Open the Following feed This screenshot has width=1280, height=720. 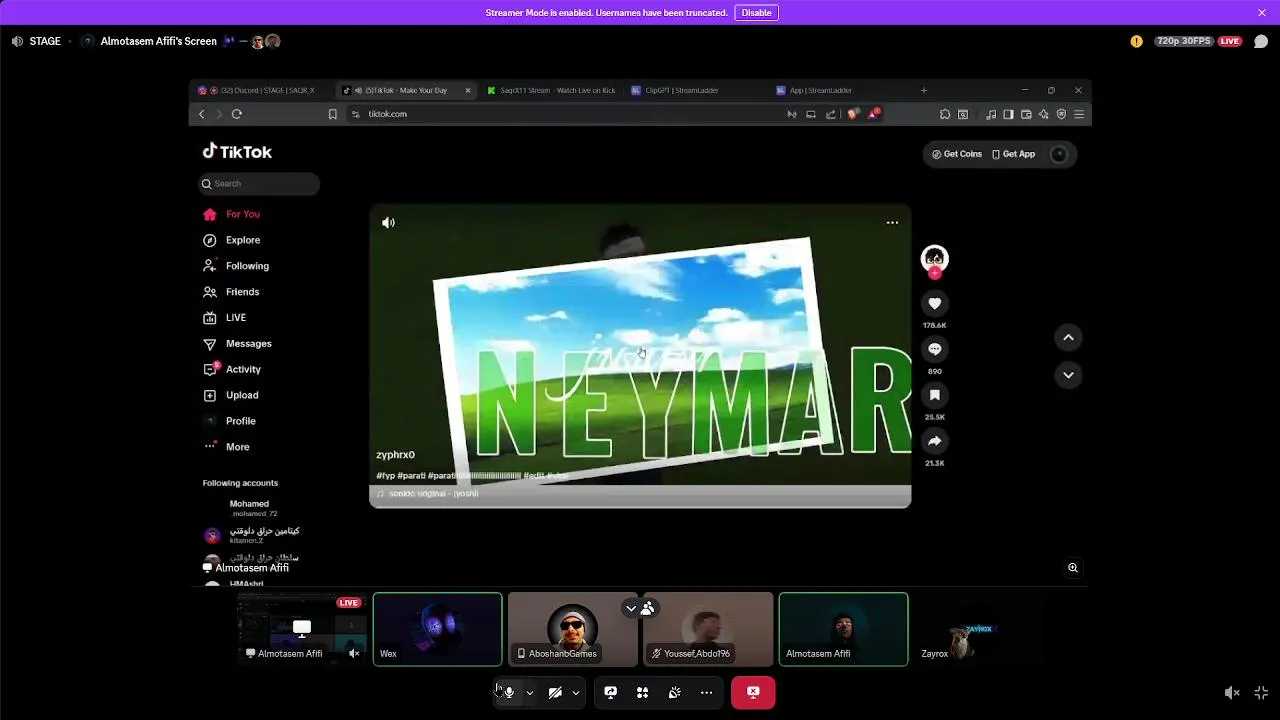236,266
